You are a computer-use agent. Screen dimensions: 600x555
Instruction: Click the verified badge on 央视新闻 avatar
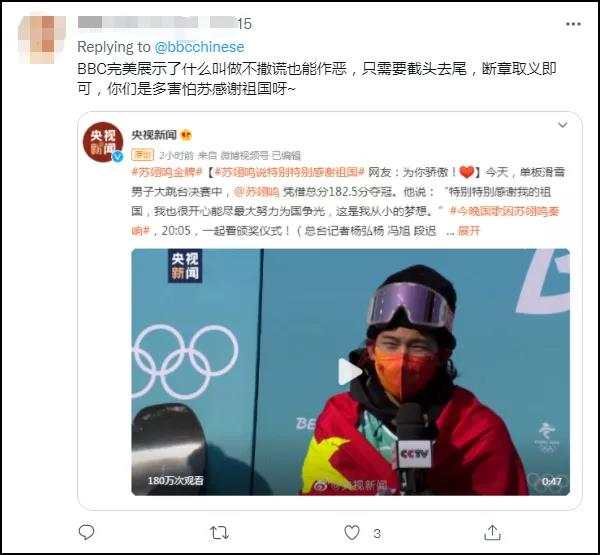(x=117, y=156)
